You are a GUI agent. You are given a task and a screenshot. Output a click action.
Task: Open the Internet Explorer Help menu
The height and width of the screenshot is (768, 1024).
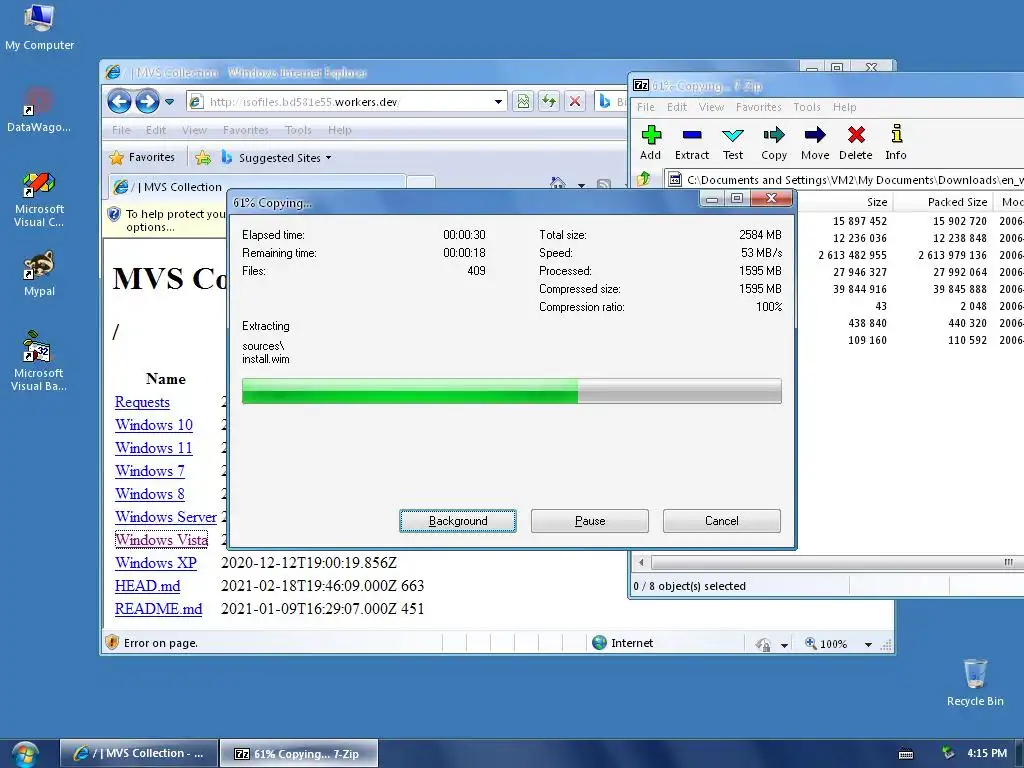[340, 130]
